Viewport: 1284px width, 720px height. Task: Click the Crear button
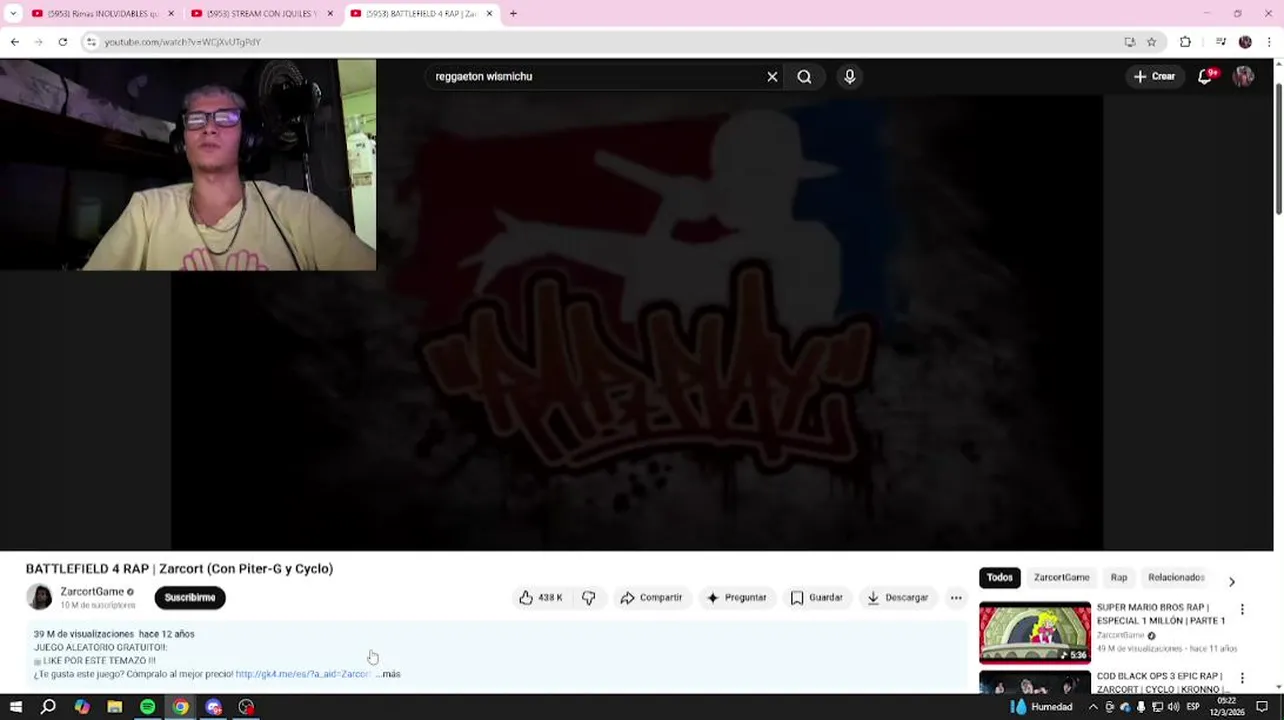[1154, 76]
